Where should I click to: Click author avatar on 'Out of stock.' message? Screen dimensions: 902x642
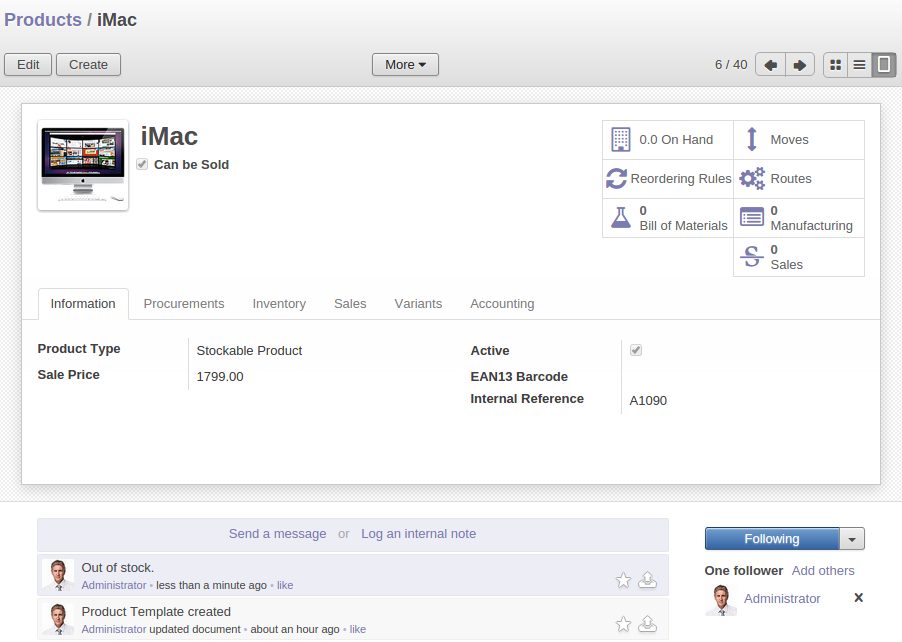click(58, 575)
